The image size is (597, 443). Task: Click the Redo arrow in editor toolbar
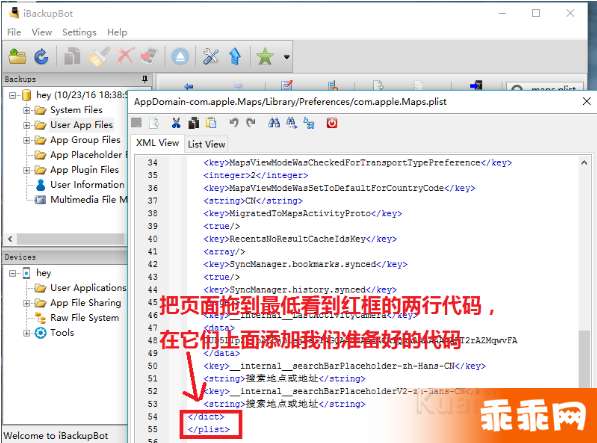tap(251, 123)
